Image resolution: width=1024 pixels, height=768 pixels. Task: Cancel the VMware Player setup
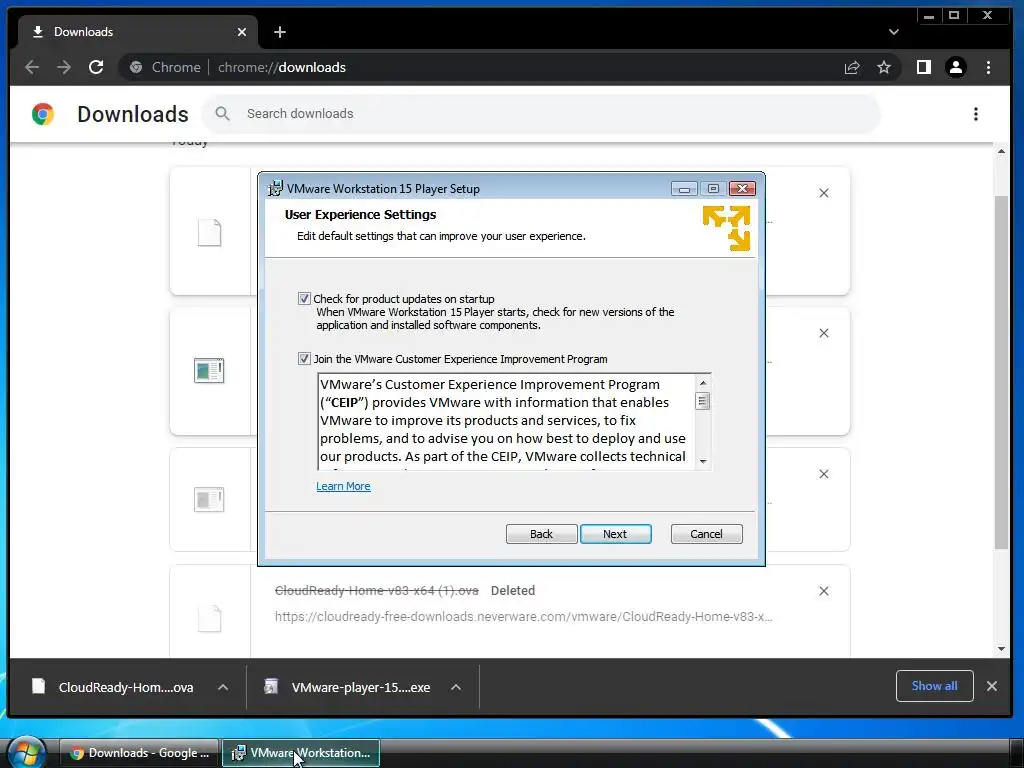click(707, 534)
